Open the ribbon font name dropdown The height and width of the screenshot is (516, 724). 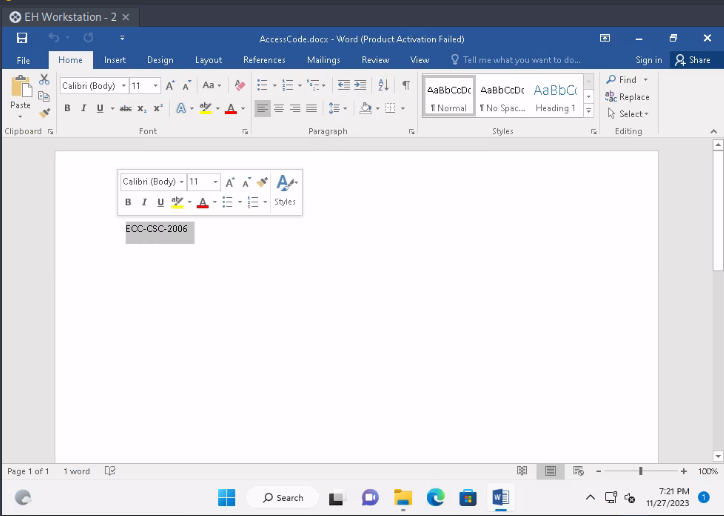(124, 86)
